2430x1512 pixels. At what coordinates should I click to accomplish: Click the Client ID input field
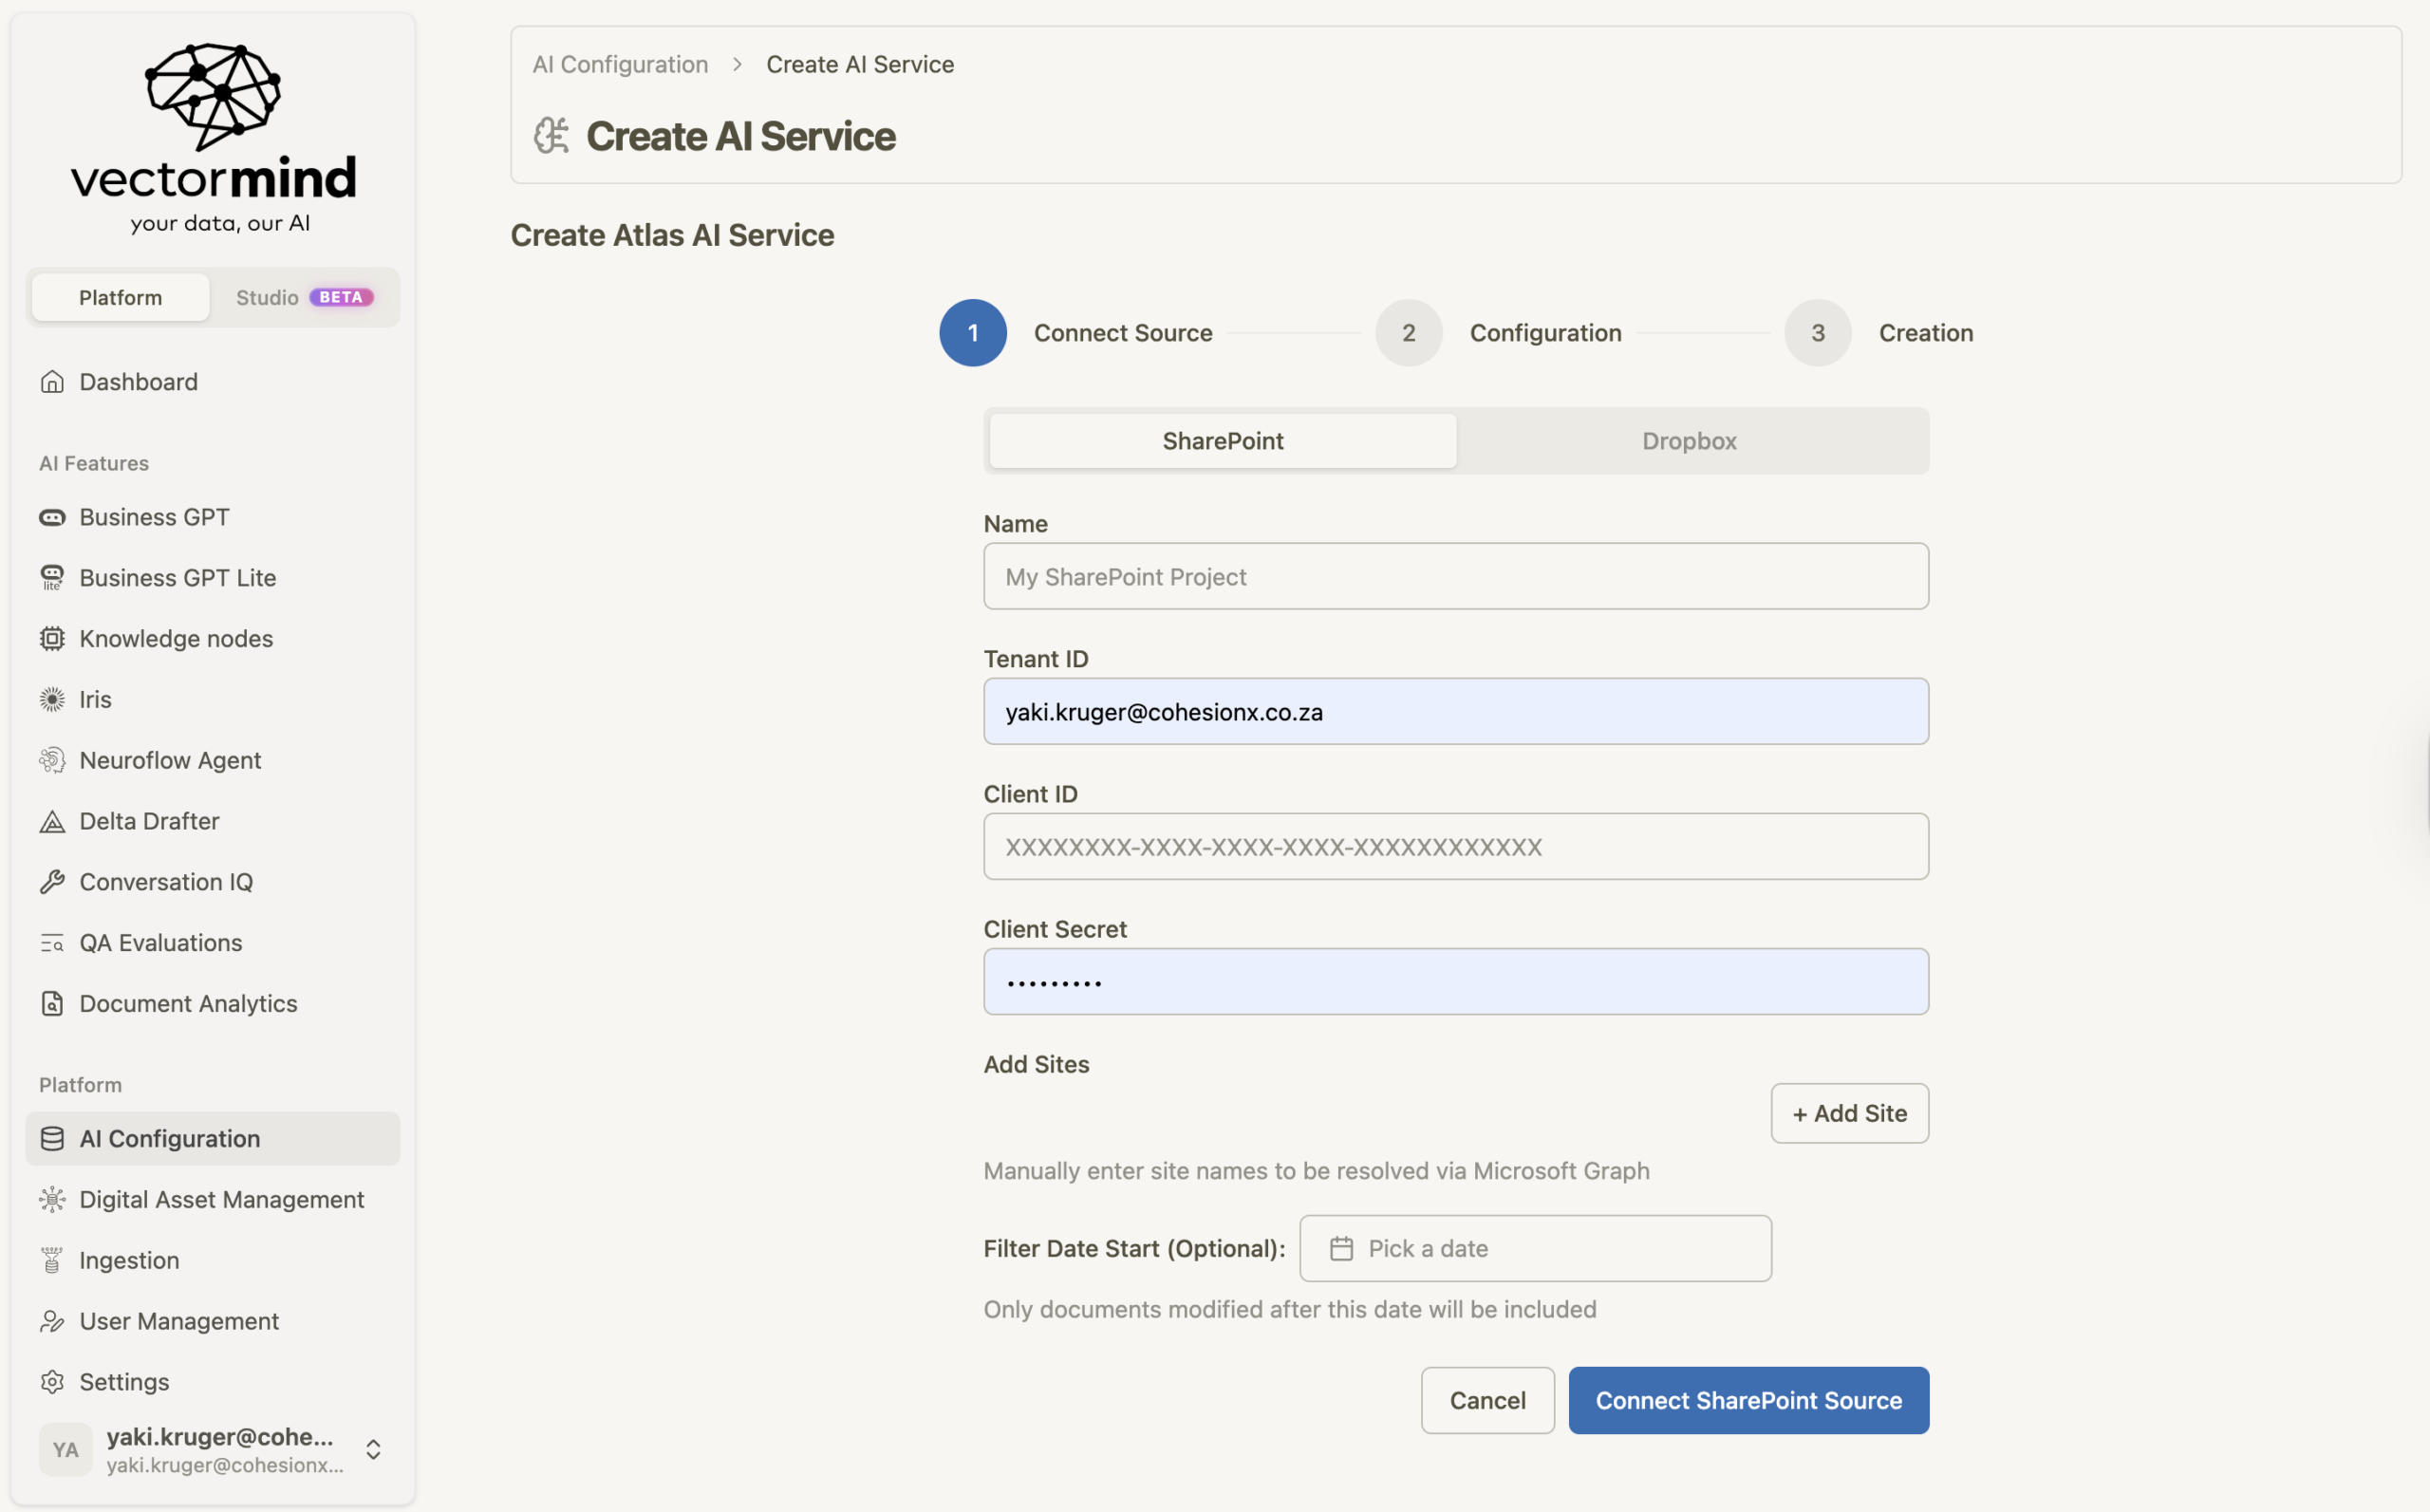coord(1456,847)
